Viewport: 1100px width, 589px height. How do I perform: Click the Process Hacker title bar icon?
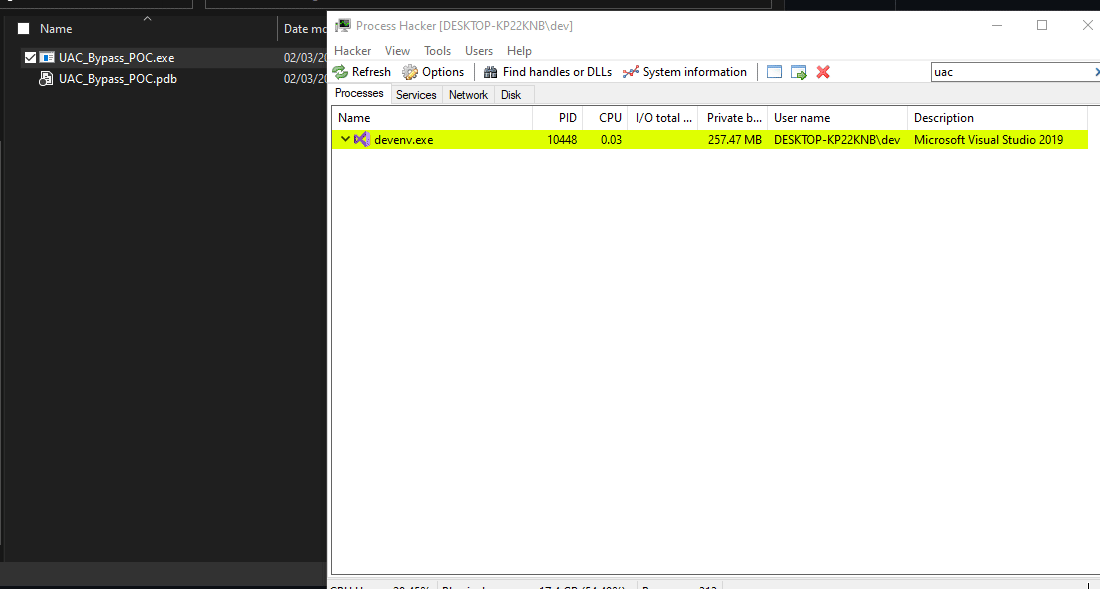[x=342, y=26]
